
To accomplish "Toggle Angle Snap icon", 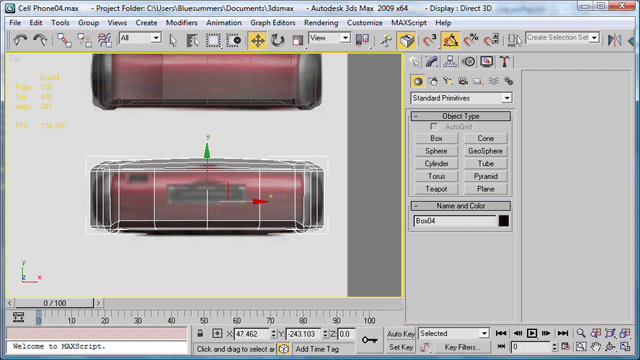I will [x=451, y=40].
